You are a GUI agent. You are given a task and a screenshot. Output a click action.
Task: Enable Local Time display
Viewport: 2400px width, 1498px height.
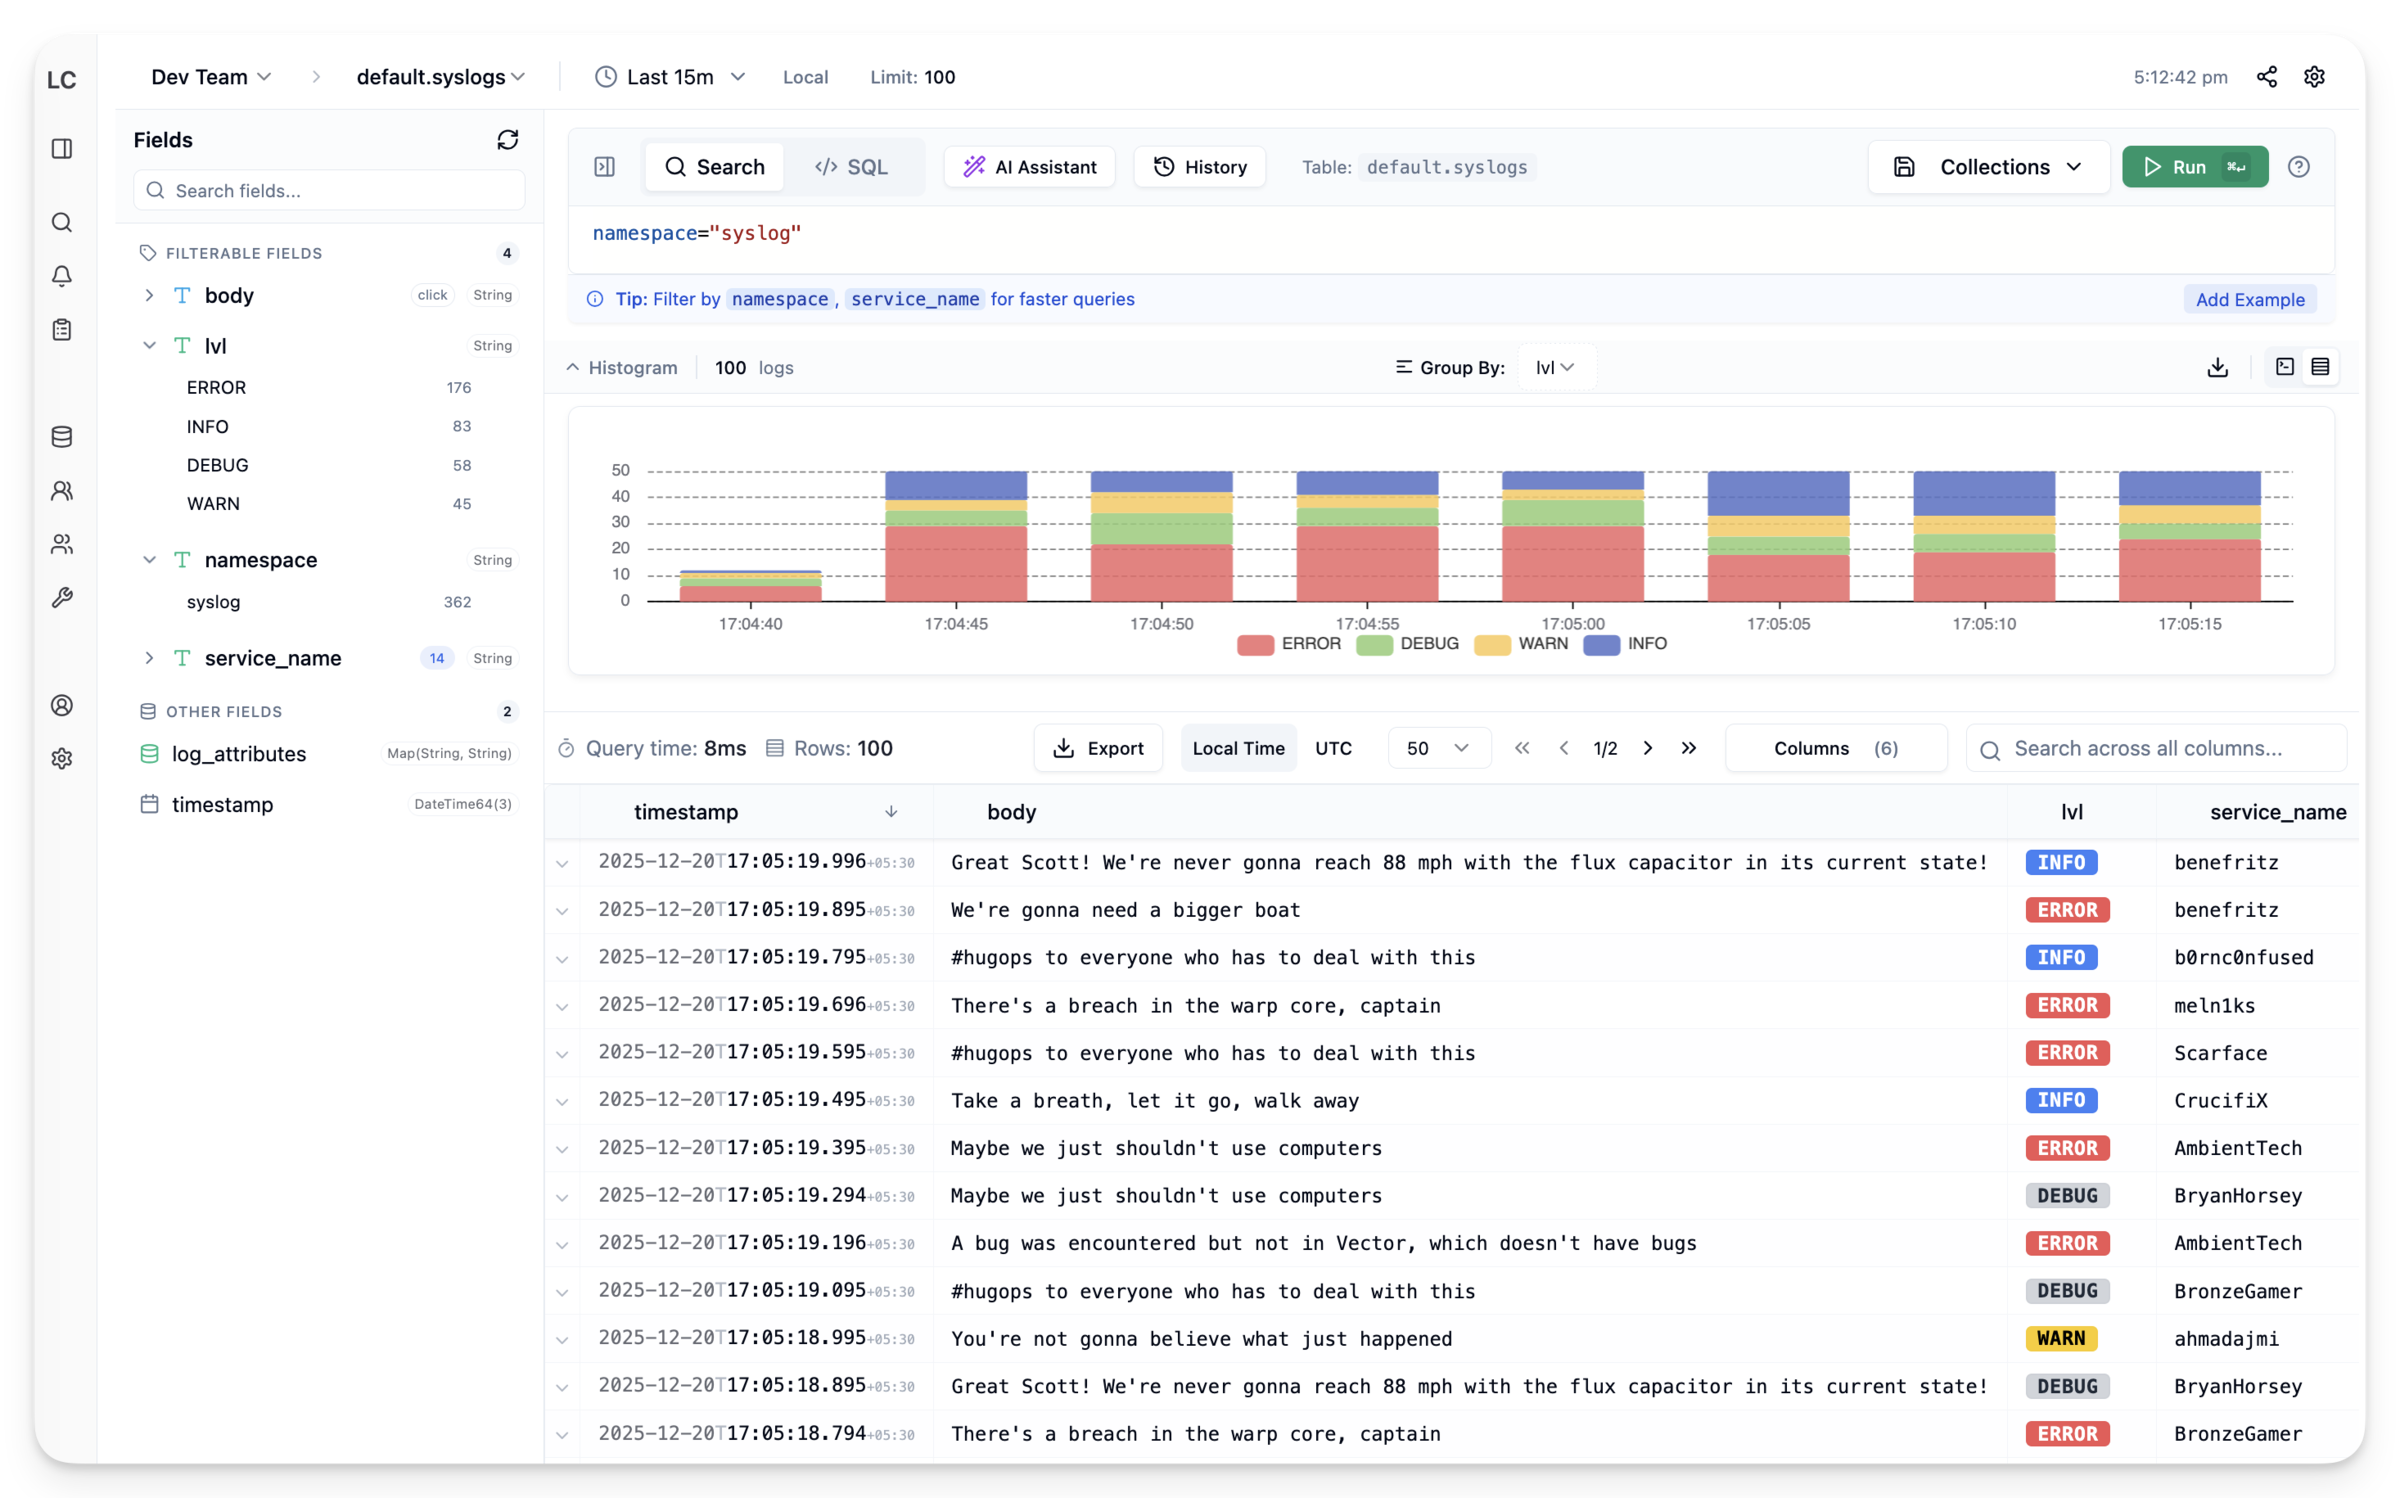(1238, 747)
